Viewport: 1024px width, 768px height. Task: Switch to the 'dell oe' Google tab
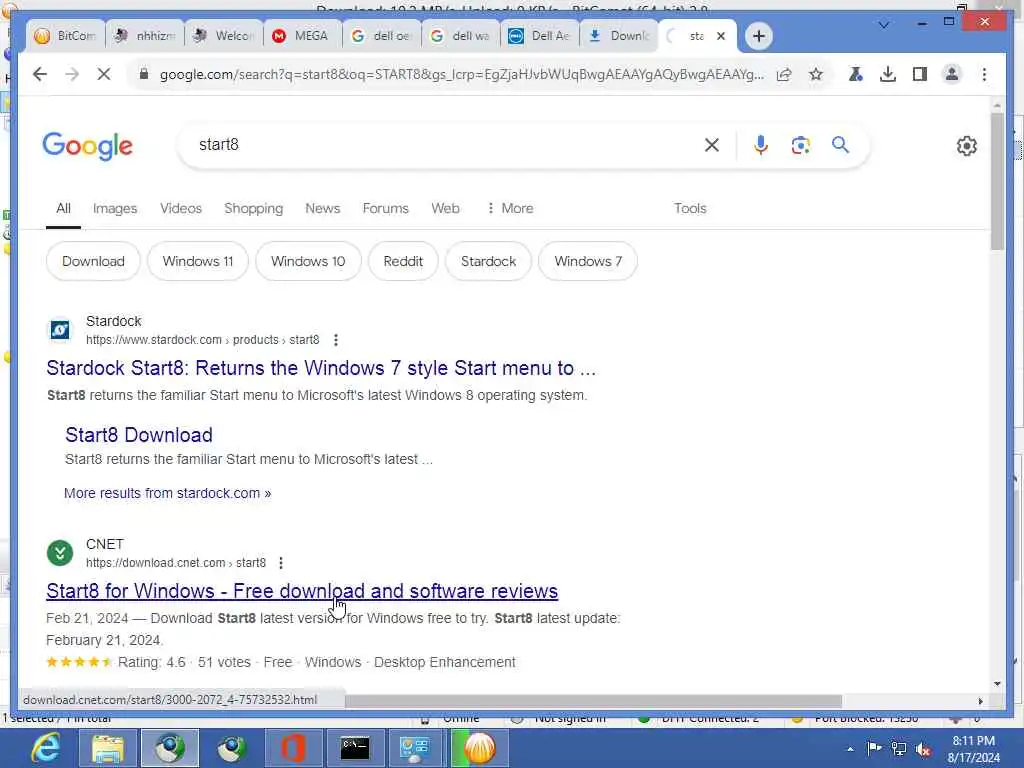(x=381, y=36)
